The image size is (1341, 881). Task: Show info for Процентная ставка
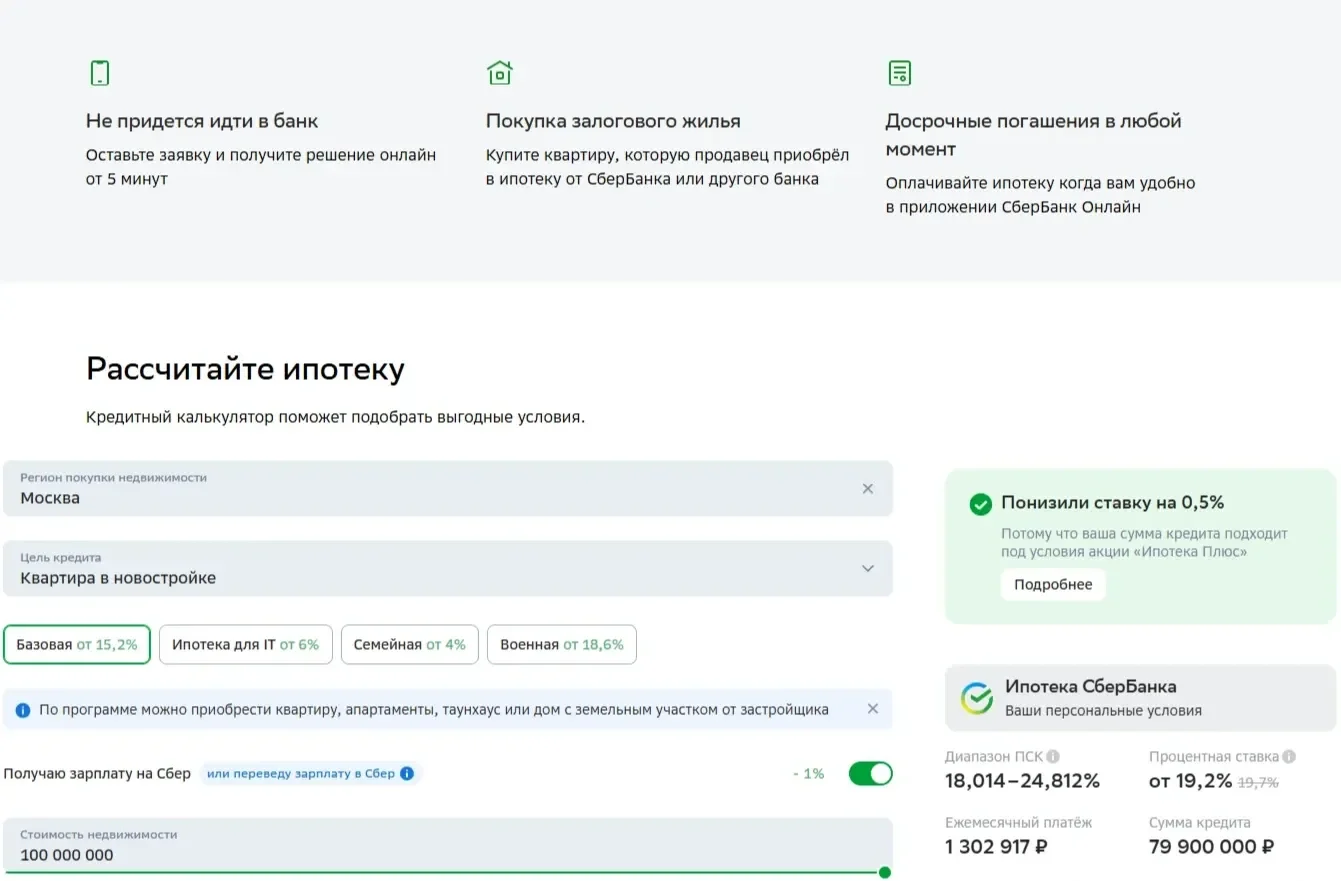tap(1289, 757)
